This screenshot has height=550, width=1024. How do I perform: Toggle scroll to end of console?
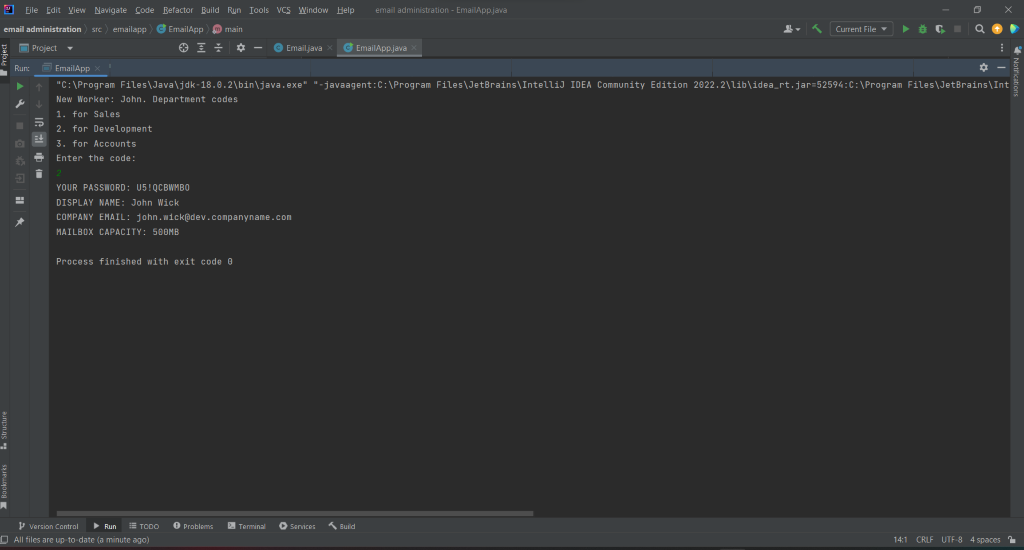tap(39, 138)
